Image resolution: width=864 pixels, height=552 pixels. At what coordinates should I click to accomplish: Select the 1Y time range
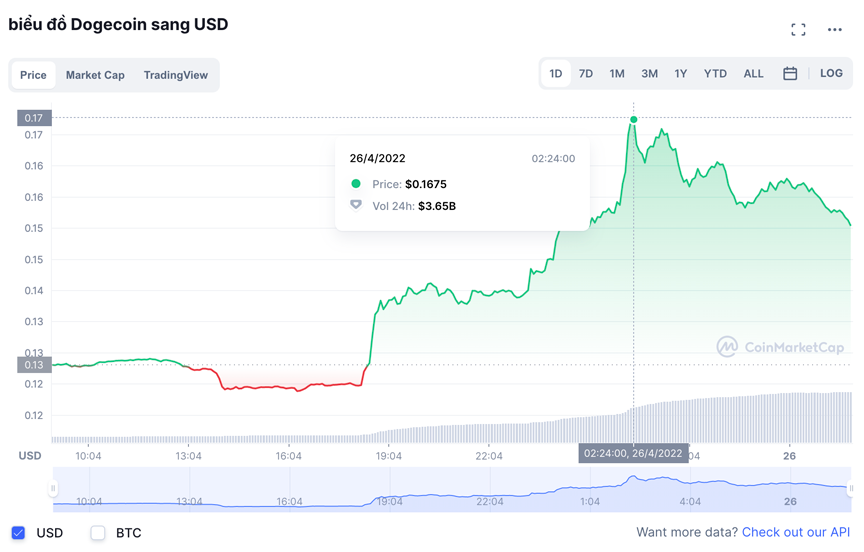coord(681,73)
